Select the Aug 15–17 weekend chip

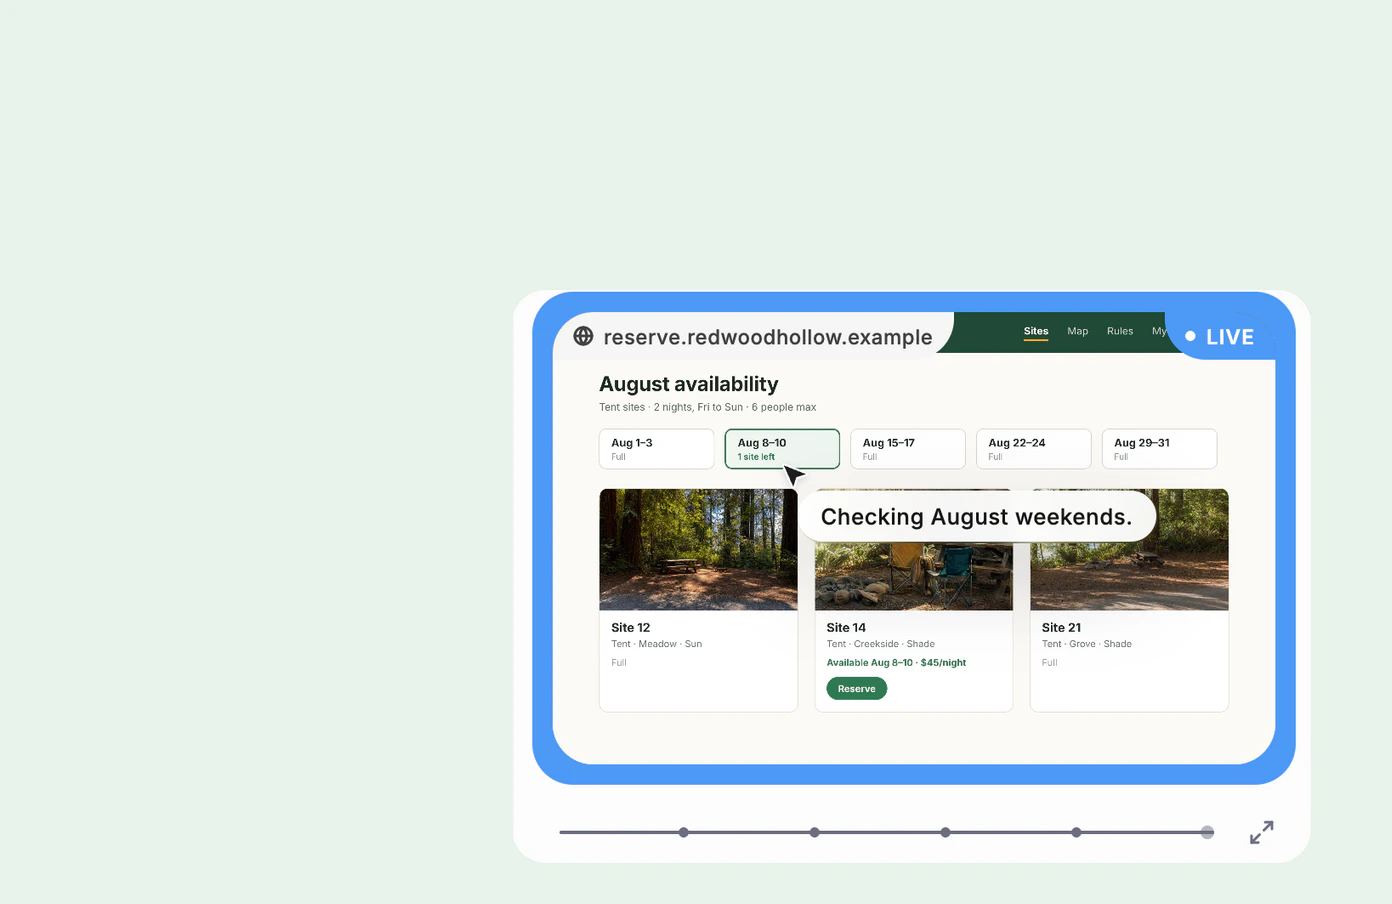(908, 449)
